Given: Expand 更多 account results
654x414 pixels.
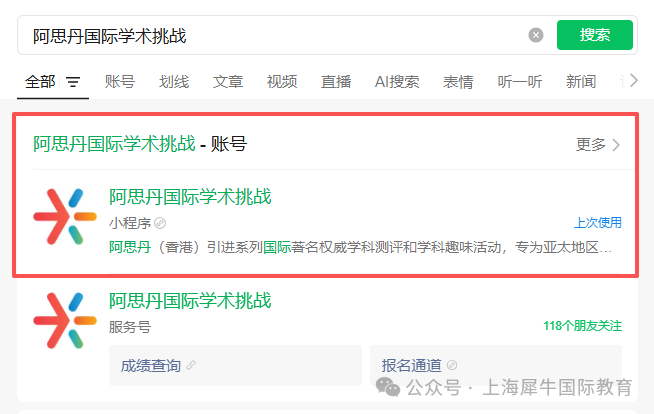Looking at the screenshot, I should 598,145.
